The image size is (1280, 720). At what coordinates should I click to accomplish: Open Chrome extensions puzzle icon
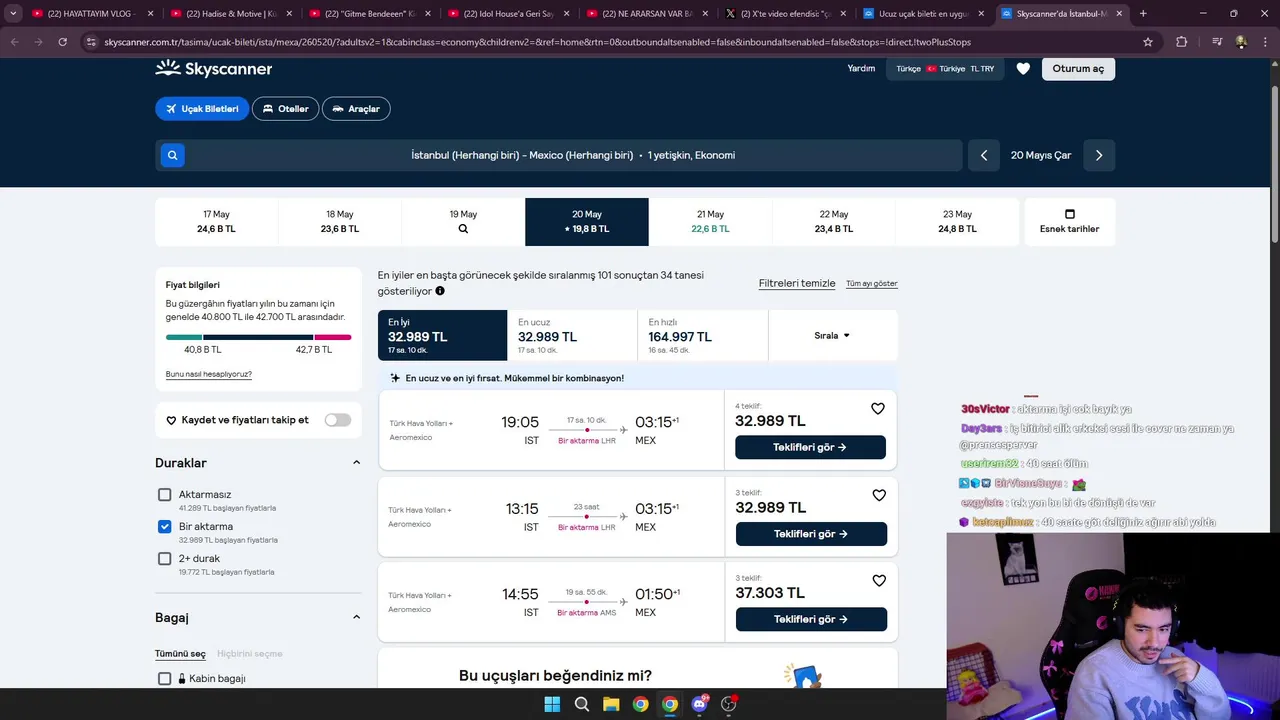pyautogui.click(x=1181, y=42)
